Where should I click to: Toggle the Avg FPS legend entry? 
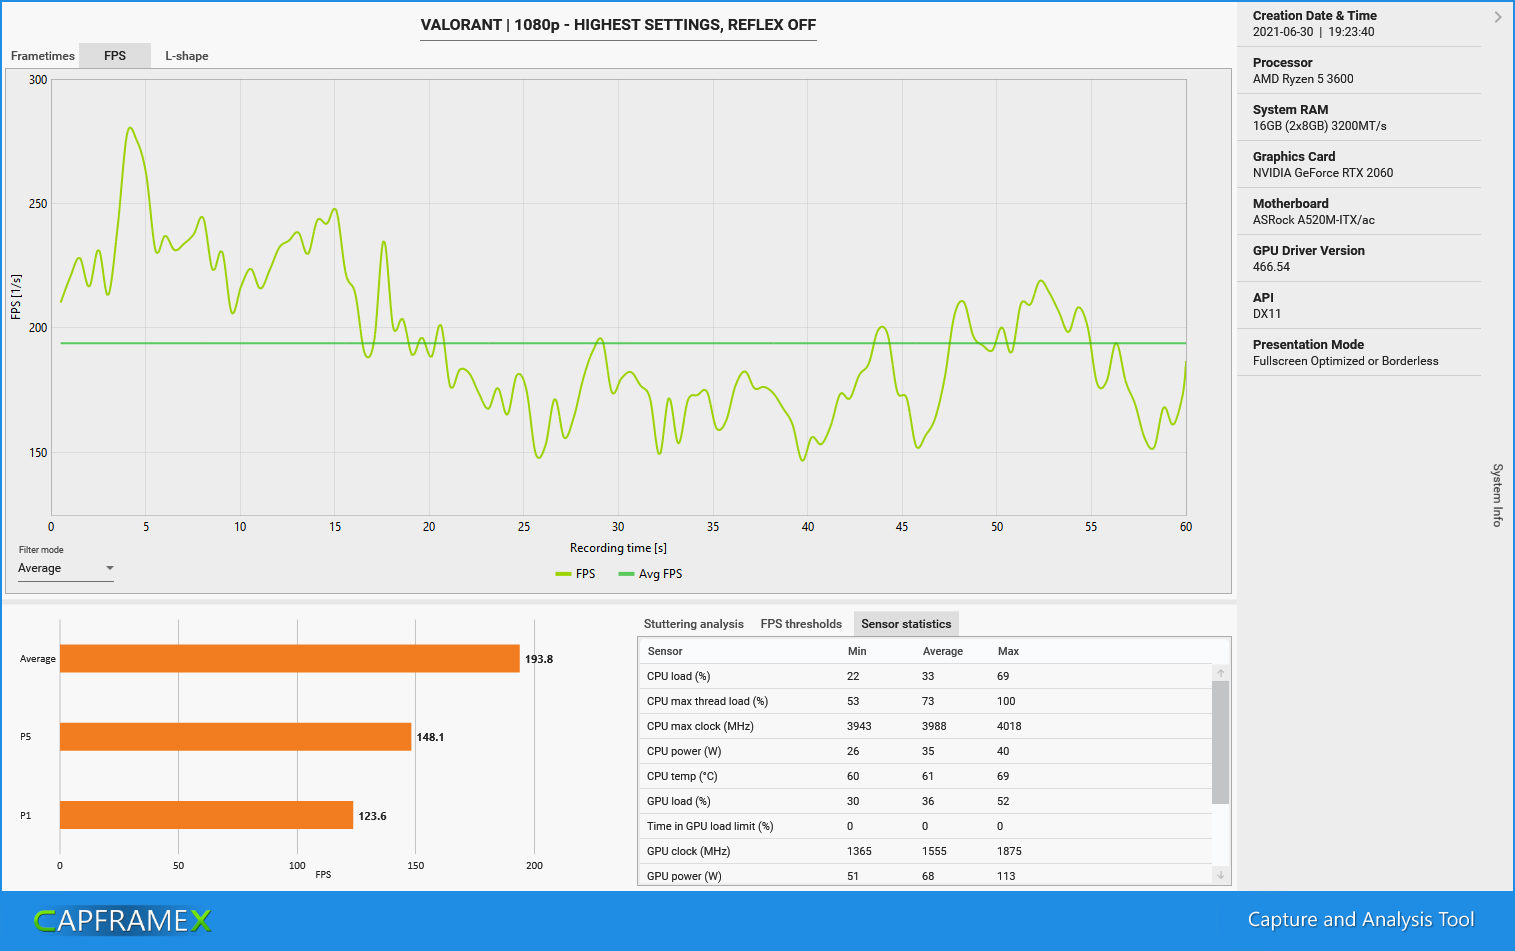[x=650, y=574]
